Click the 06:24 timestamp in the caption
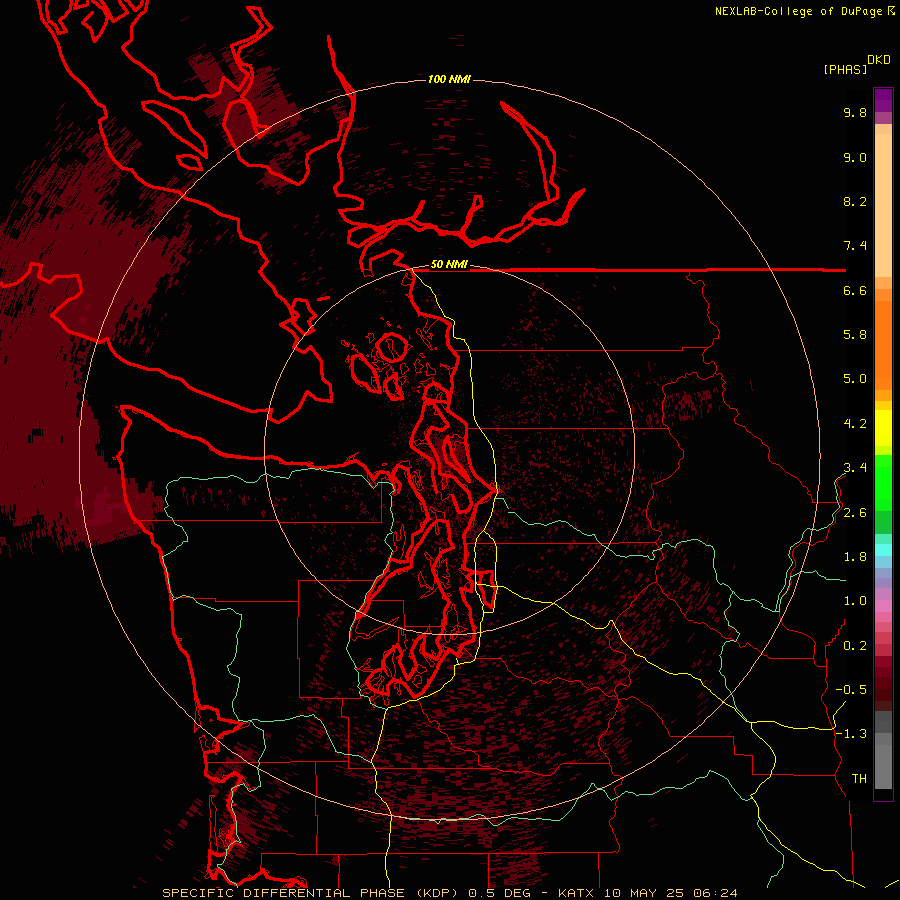The height and width of the screenshot is (900, 900). pos(715,893)
